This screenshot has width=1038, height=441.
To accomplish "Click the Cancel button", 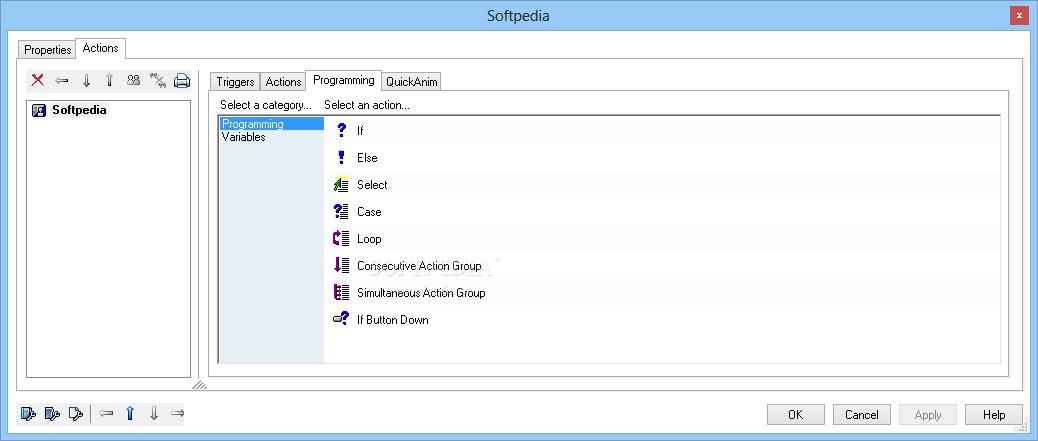I will pyautogui.click(x=862, y=415).
